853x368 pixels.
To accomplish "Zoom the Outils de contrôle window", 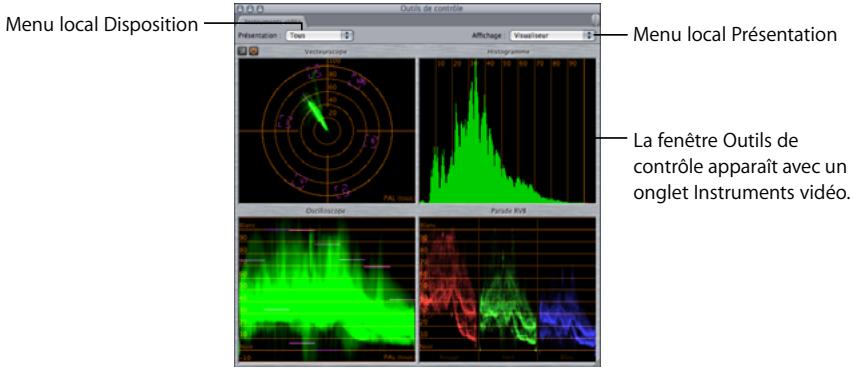I will coord(261,9).
